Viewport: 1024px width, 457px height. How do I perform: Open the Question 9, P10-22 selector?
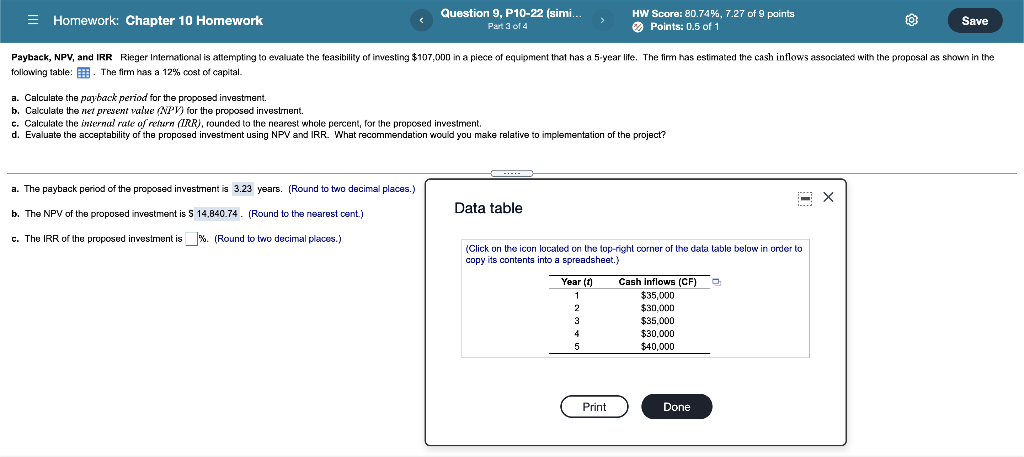click(511, 14)
